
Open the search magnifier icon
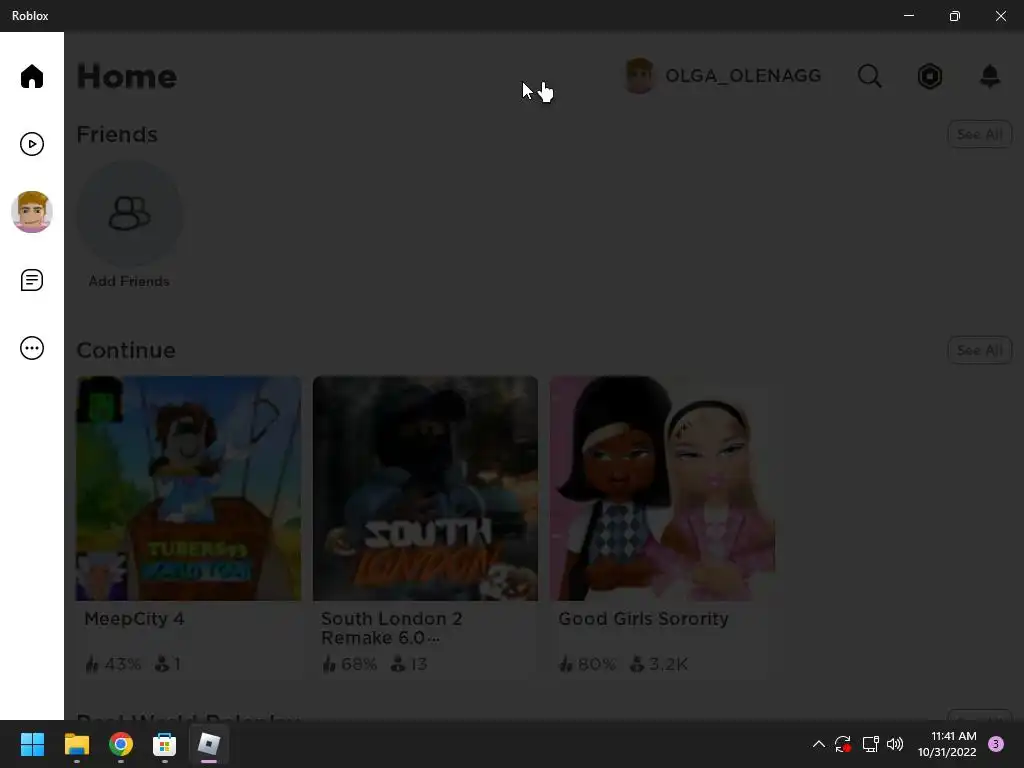tap(869, 76)
